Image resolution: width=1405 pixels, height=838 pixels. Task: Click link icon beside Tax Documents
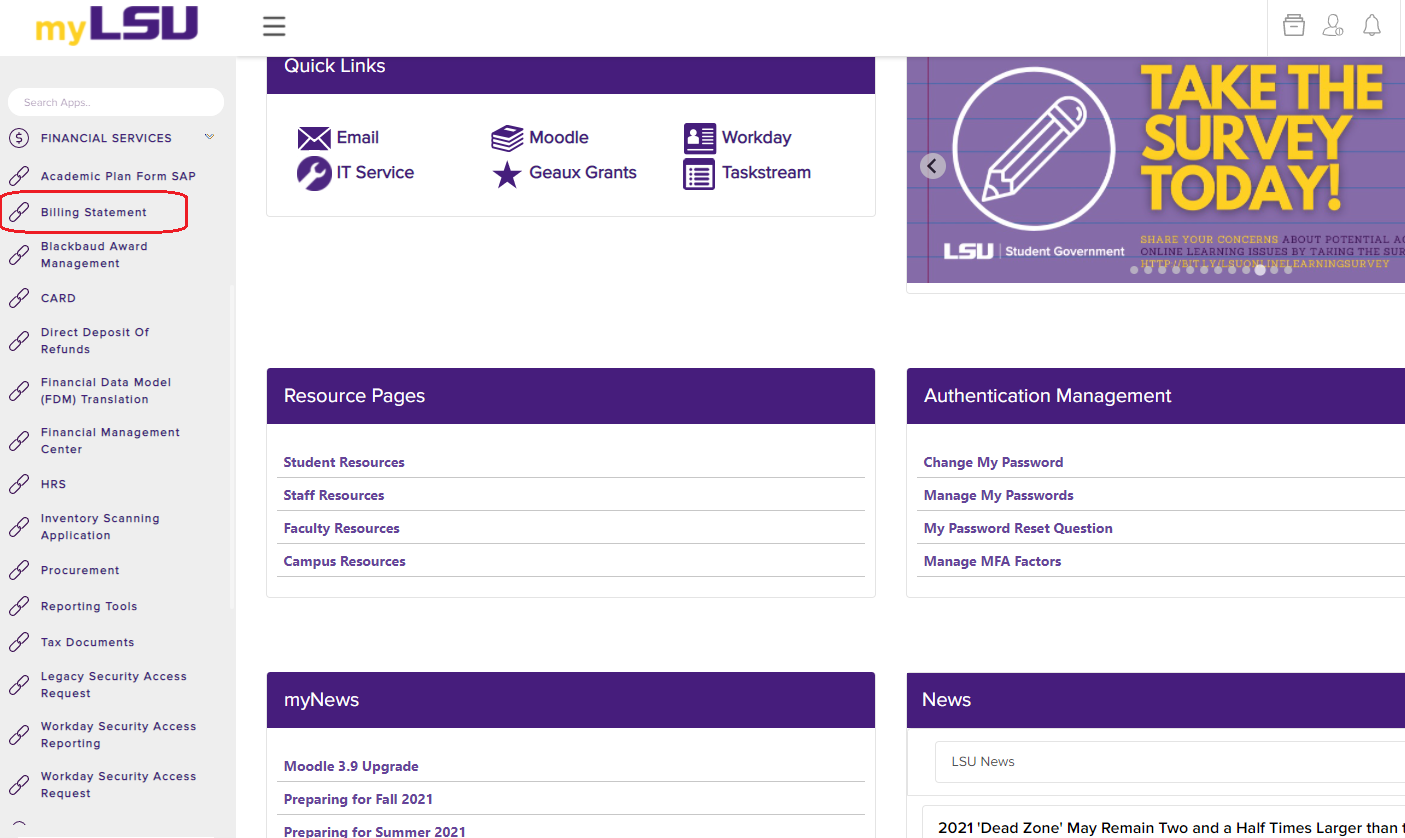pyautogui.click(x=18, y=642)
